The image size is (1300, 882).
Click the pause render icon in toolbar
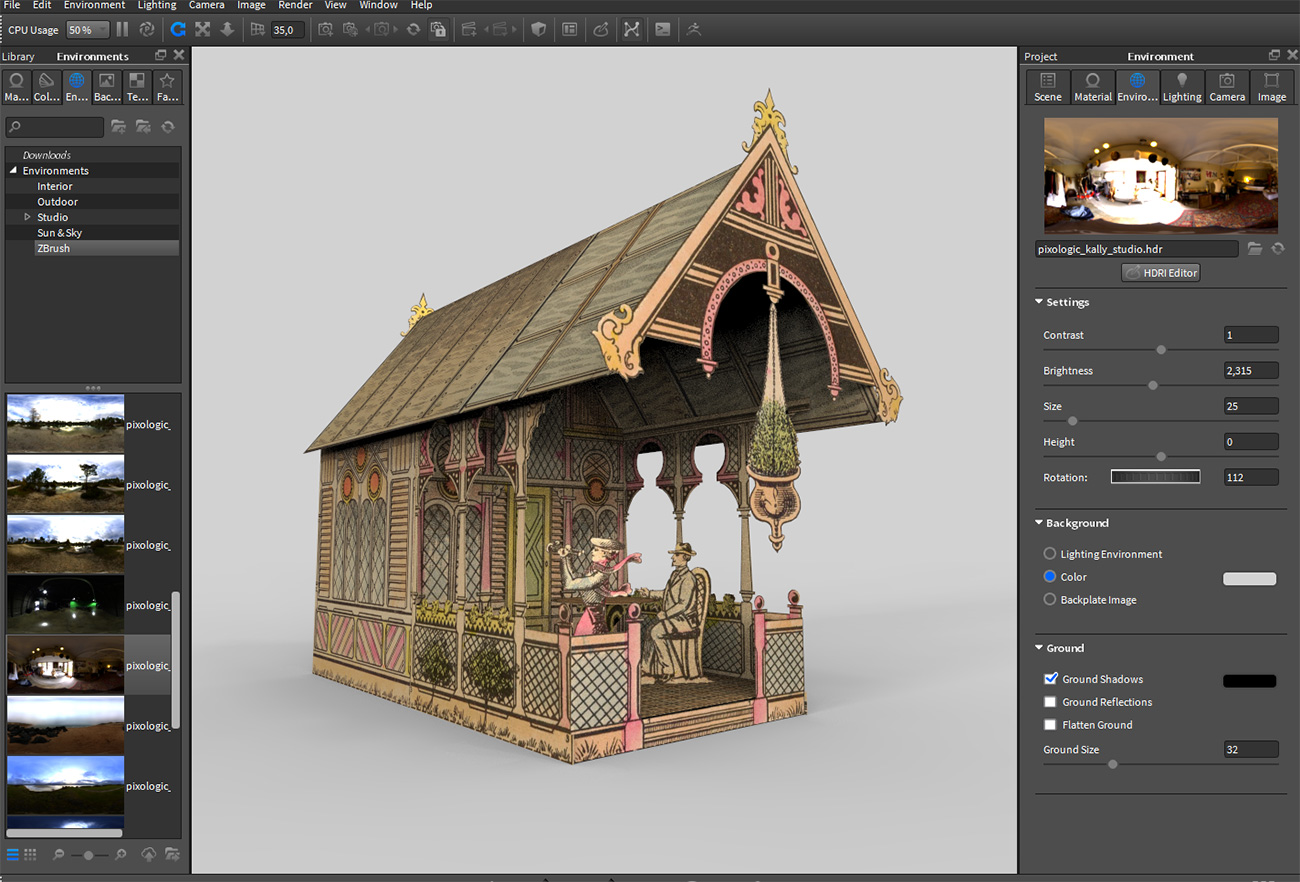point(122,30)
